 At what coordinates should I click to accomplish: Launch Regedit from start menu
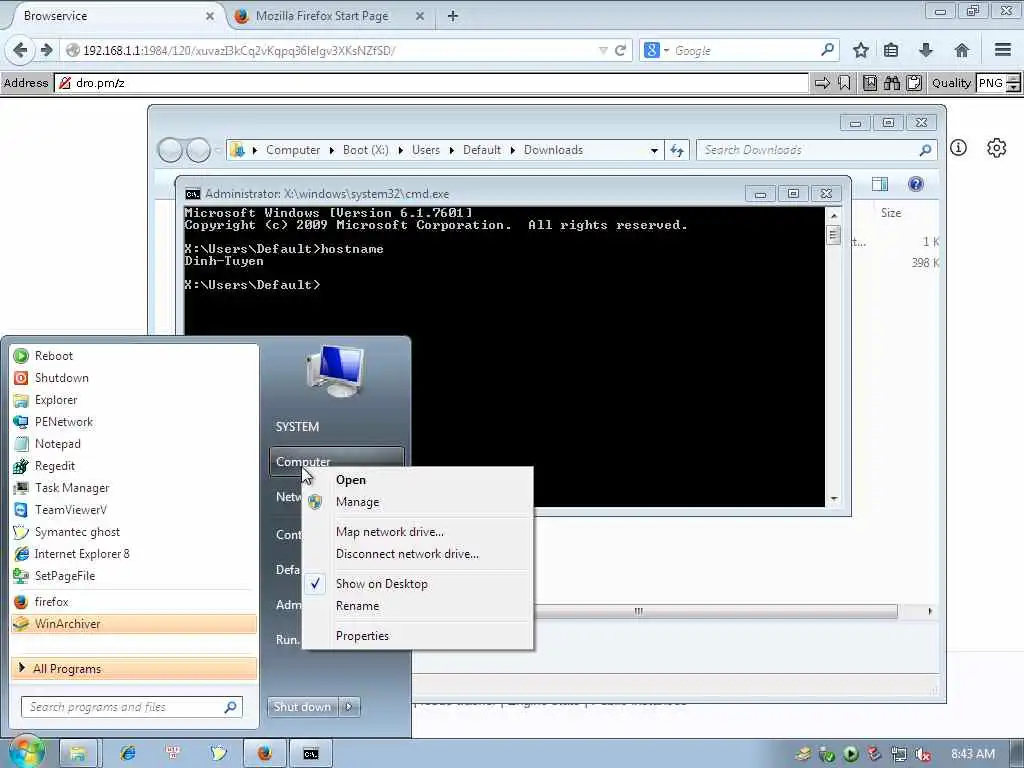click(x=54, y=466)
